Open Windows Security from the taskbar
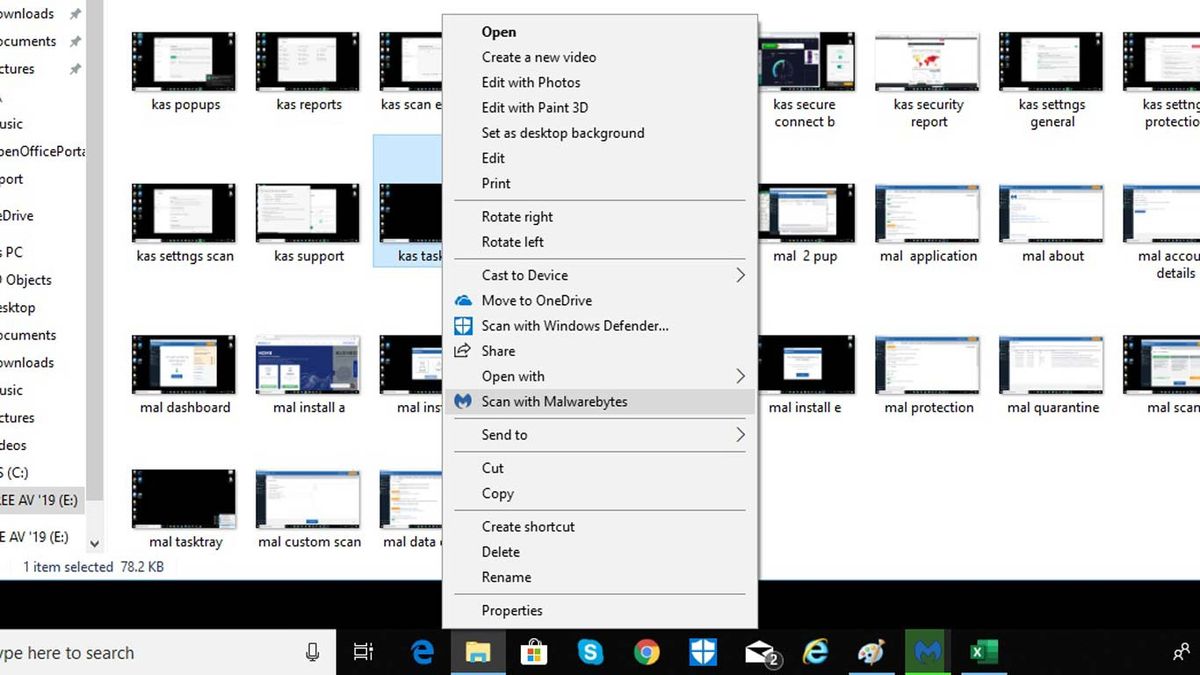The width and height of the screenshot is (1200, 675). click(x=703, y=652)
